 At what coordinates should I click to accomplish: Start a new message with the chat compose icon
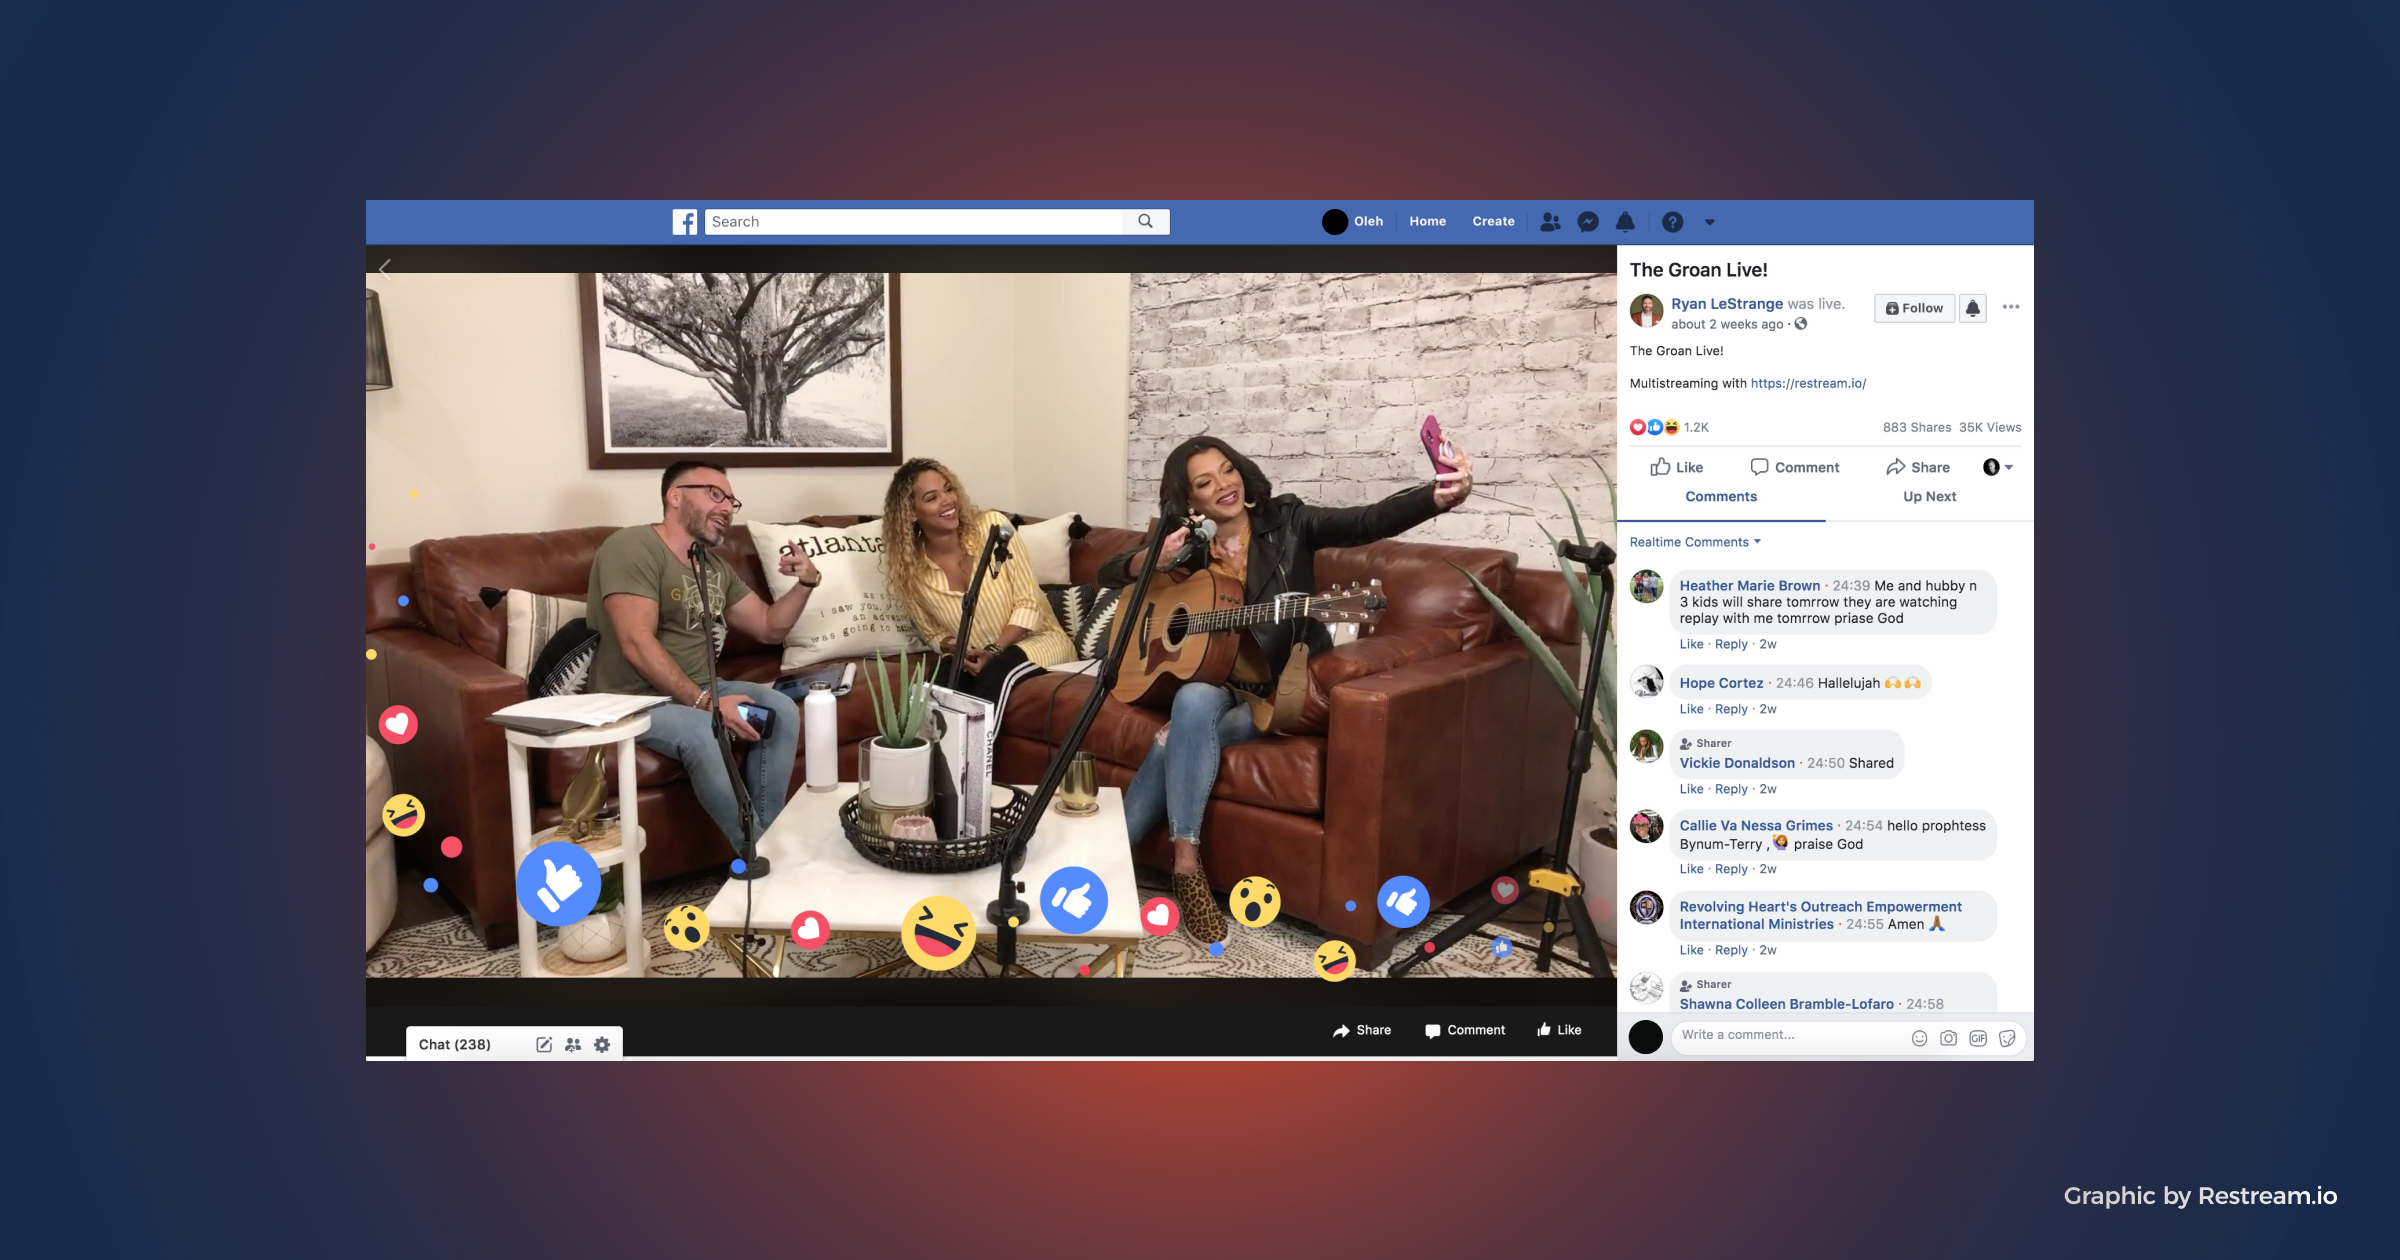tap(544, 1045)
